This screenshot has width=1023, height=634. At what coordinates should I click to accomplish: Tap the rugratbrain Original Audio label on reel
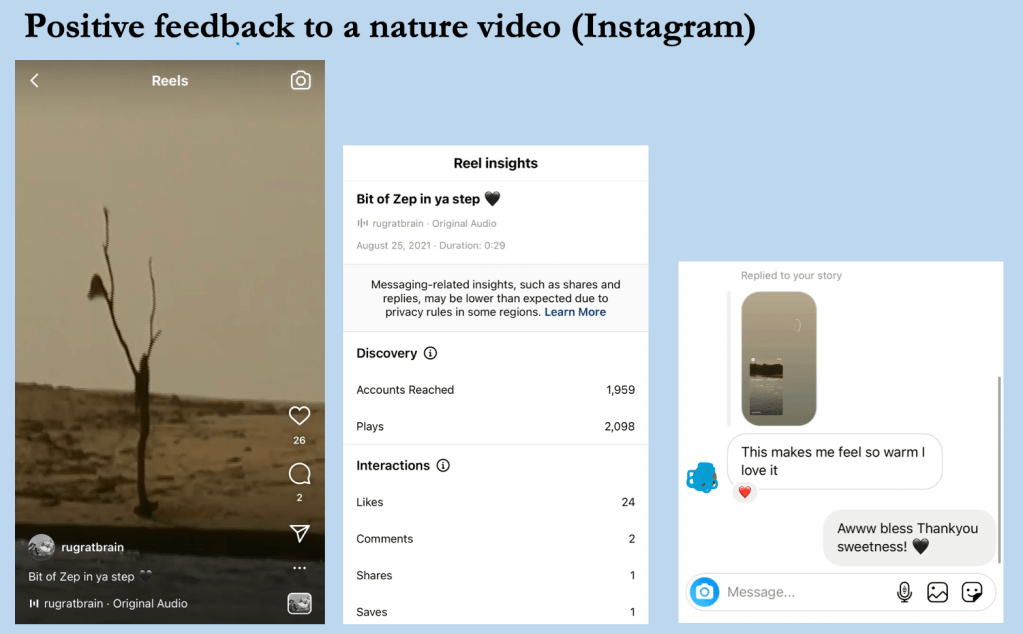point(108,603)
